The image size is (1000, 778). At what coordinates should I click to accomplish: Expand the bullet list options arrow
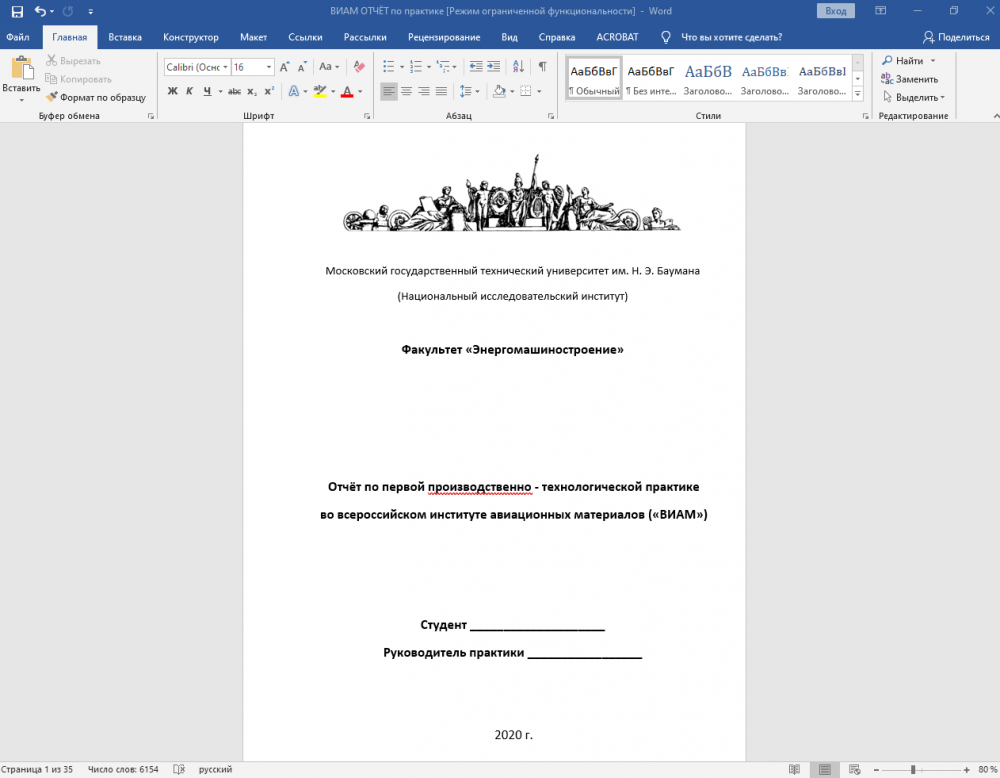tap(402, 67)
